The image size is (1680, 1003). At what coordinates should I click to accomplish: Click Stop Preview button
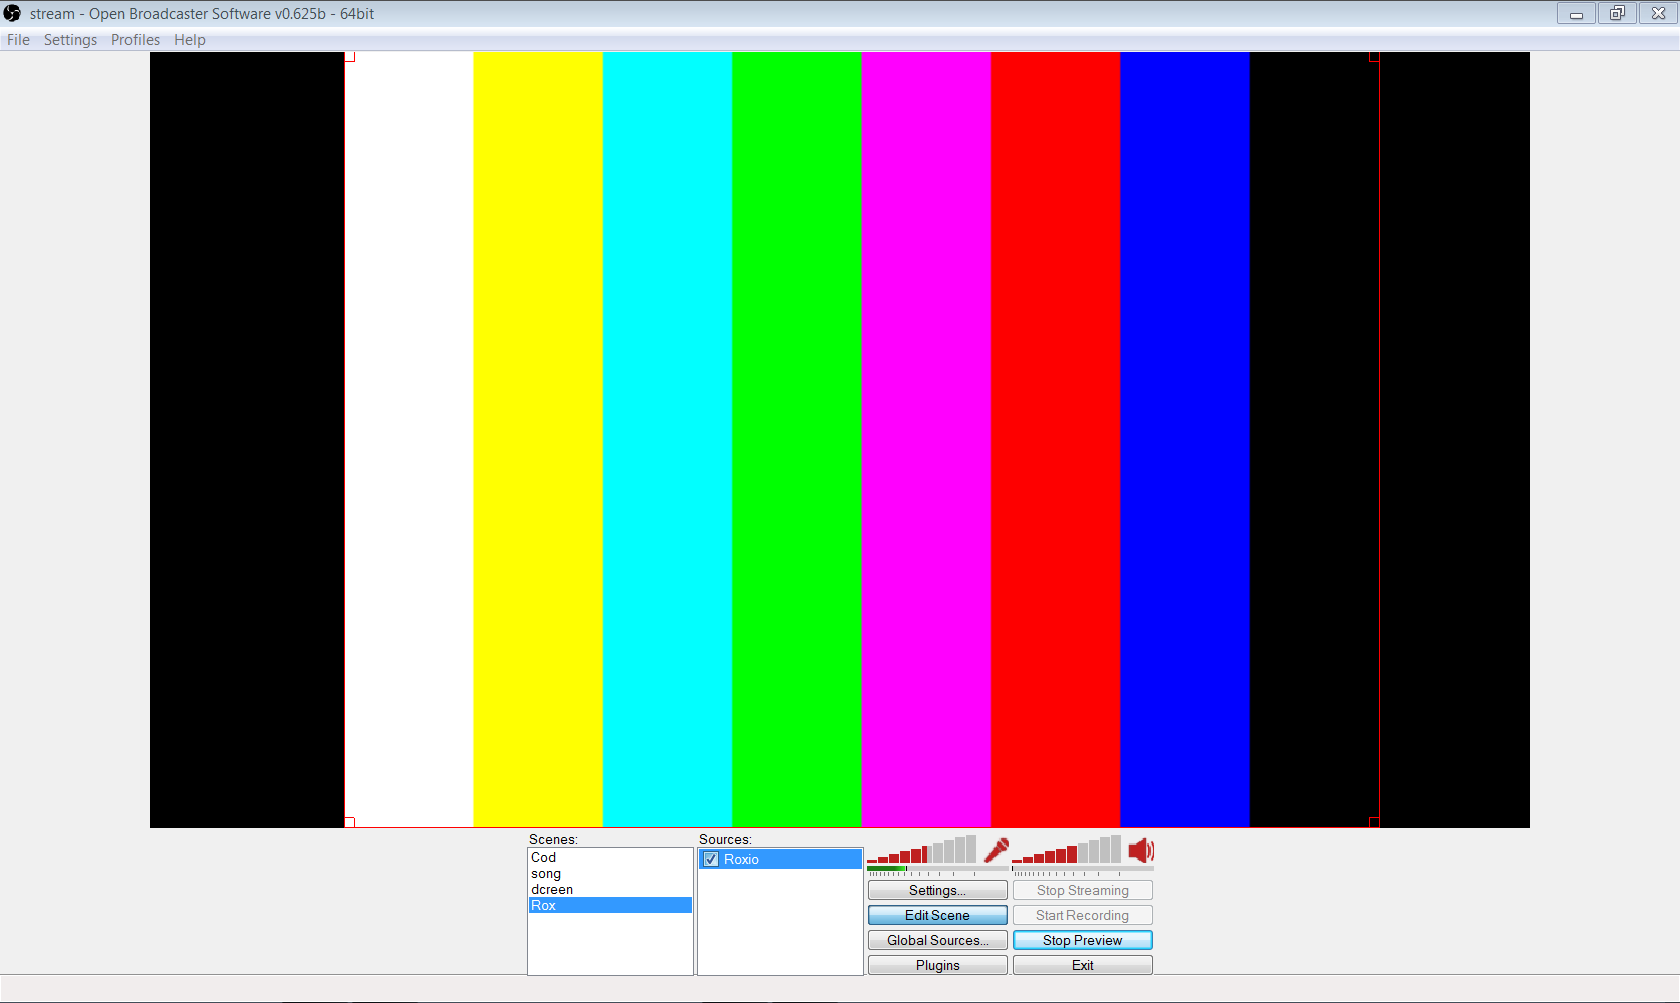point(1082,940)
